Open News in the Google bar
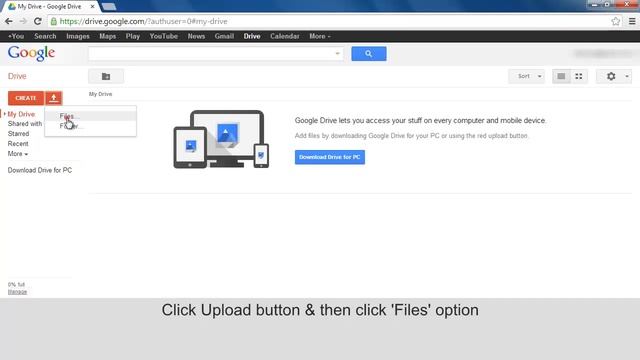 (x=196, y=36)
